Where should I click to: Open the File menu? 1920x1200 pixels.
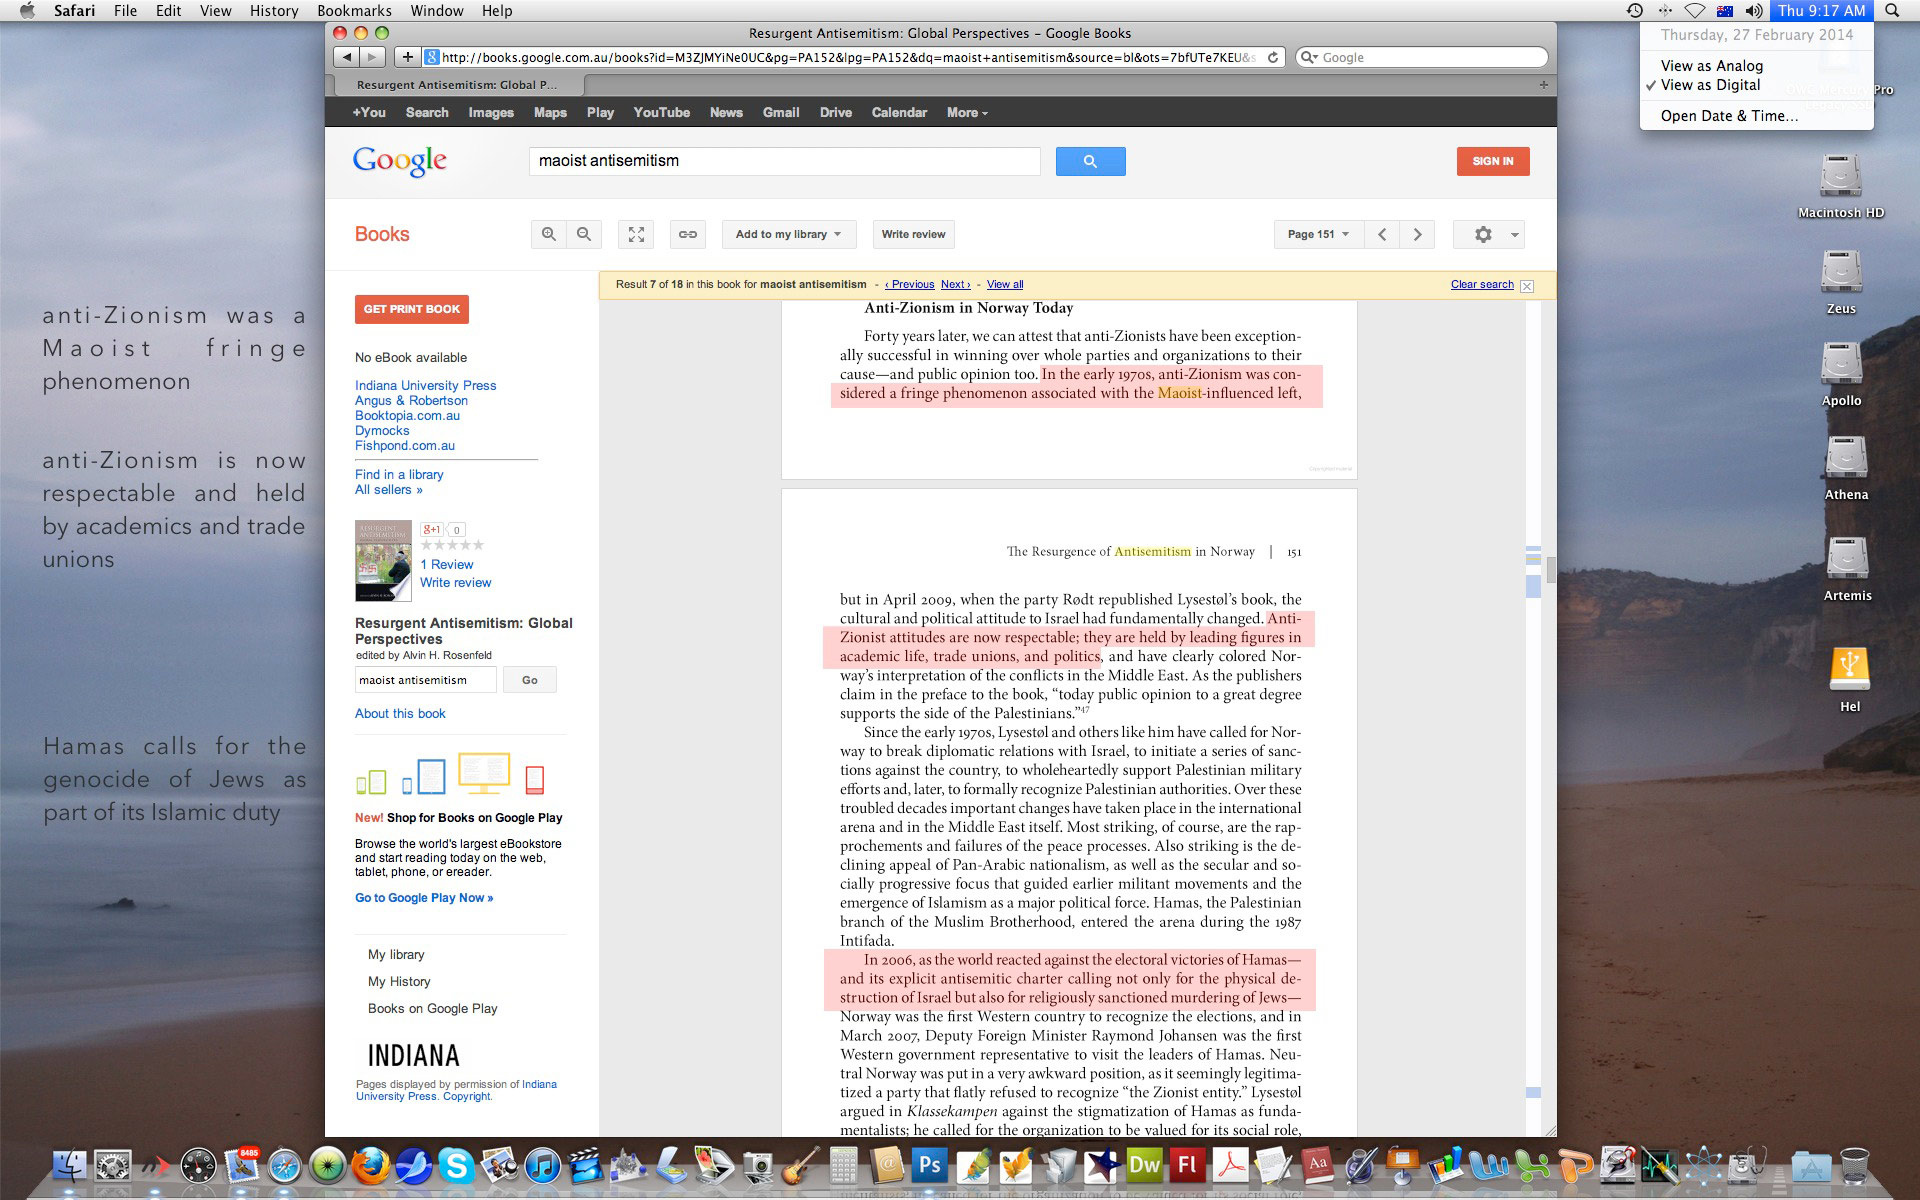point(125,10)
